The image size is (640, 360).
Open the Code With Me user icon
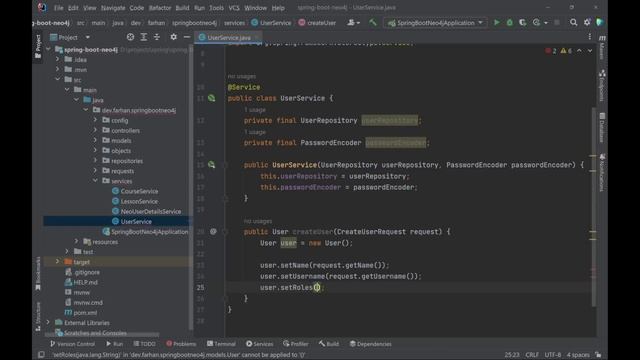(353, 23)
